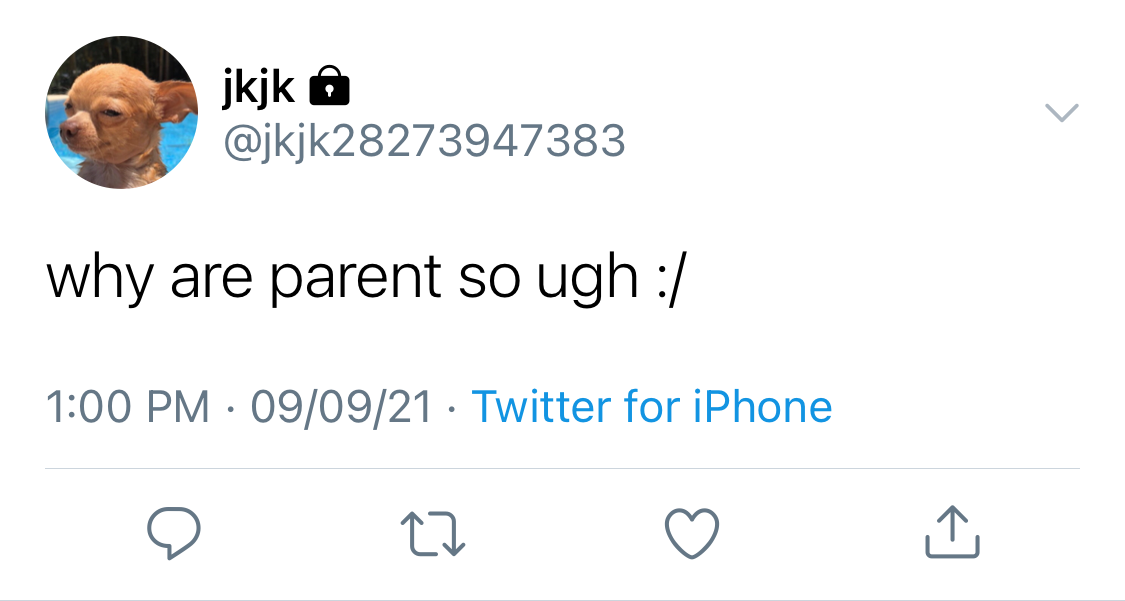Click the 1:00 PM timestamp

pos(128,407)
